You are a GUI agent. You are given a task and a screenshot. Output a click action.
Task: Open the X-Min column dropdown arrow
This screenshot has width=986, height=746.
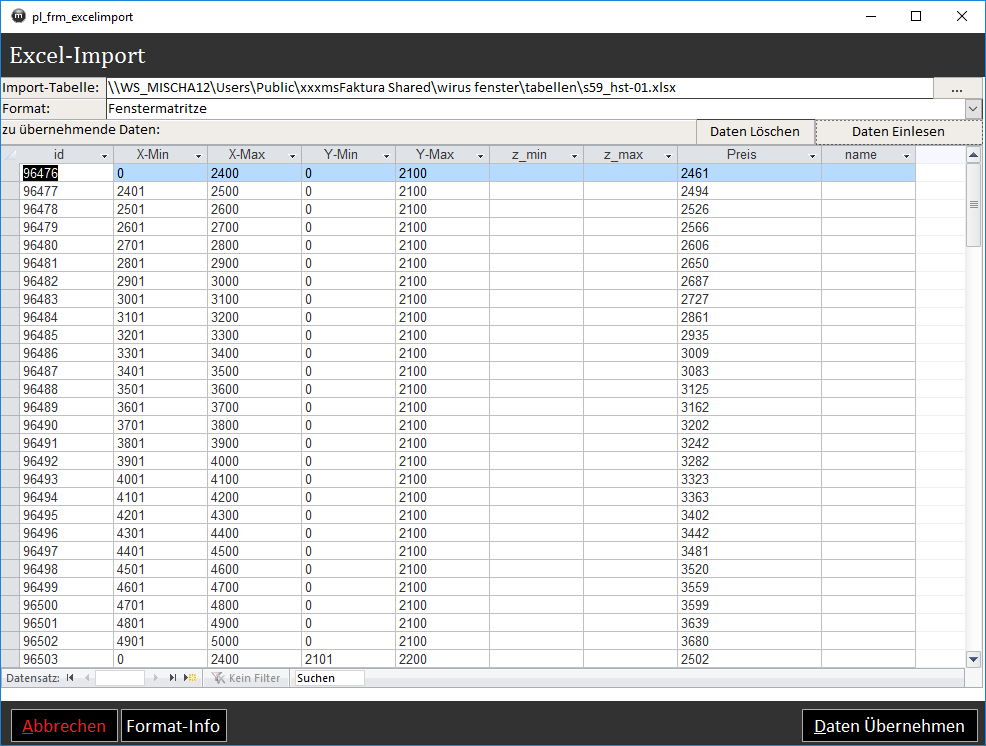point(198,155)
